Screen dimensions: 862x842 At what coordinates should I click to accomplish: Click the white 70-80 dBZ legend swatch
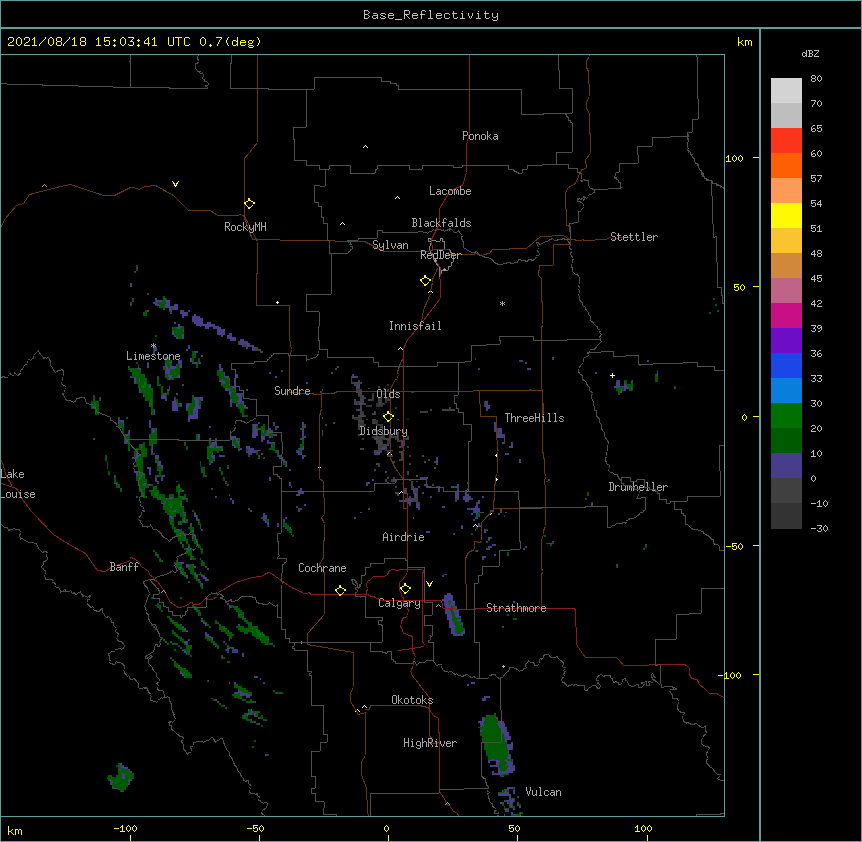coord(786,91)
